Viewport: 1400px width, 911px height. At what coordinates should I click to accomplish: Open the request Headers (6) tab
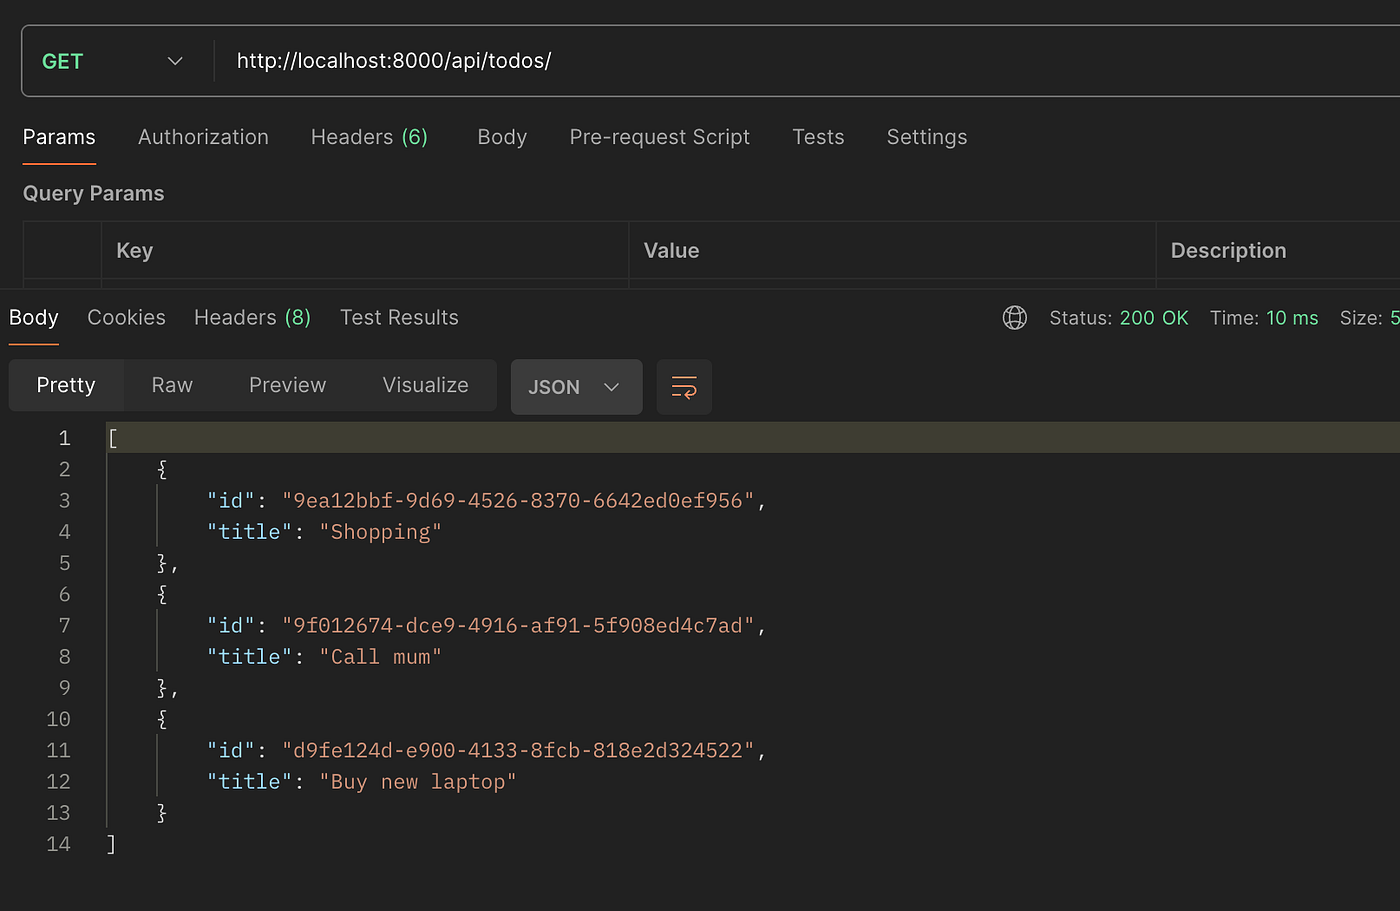(x=369, y=137)
